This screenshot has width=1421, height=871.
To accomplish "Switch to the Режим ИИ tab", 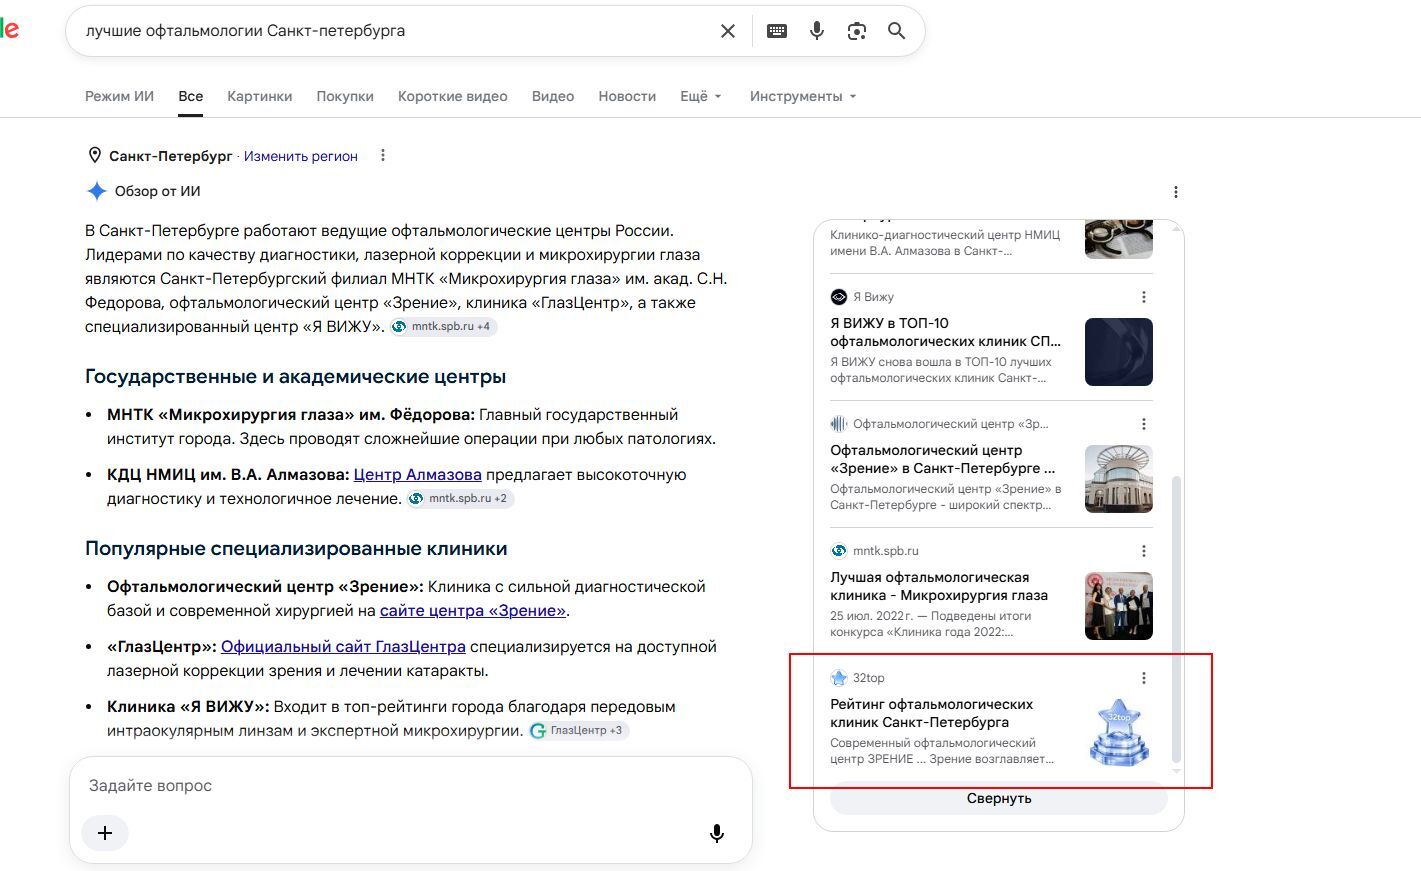I will [119, 96].
